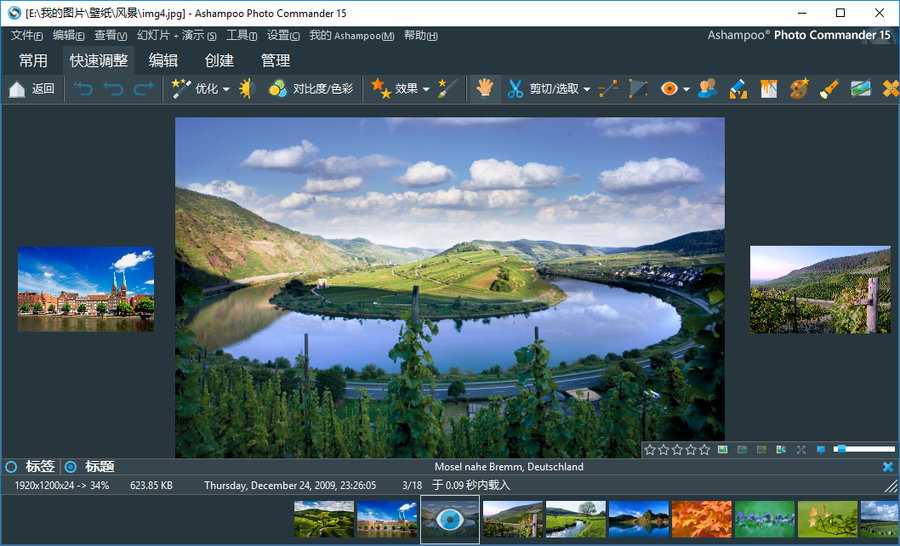Expand the 效果 effects dropdown arrow
Image resolution: width=900 pixels, height=546 pixels.
[x=426, y=89]
